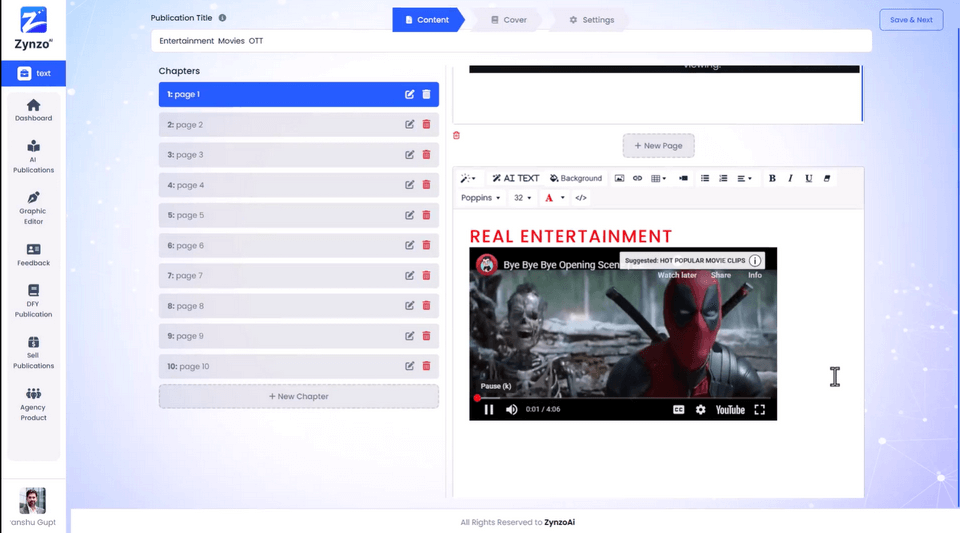
Task: Toggle closed captions on the video
Action: 678,409
